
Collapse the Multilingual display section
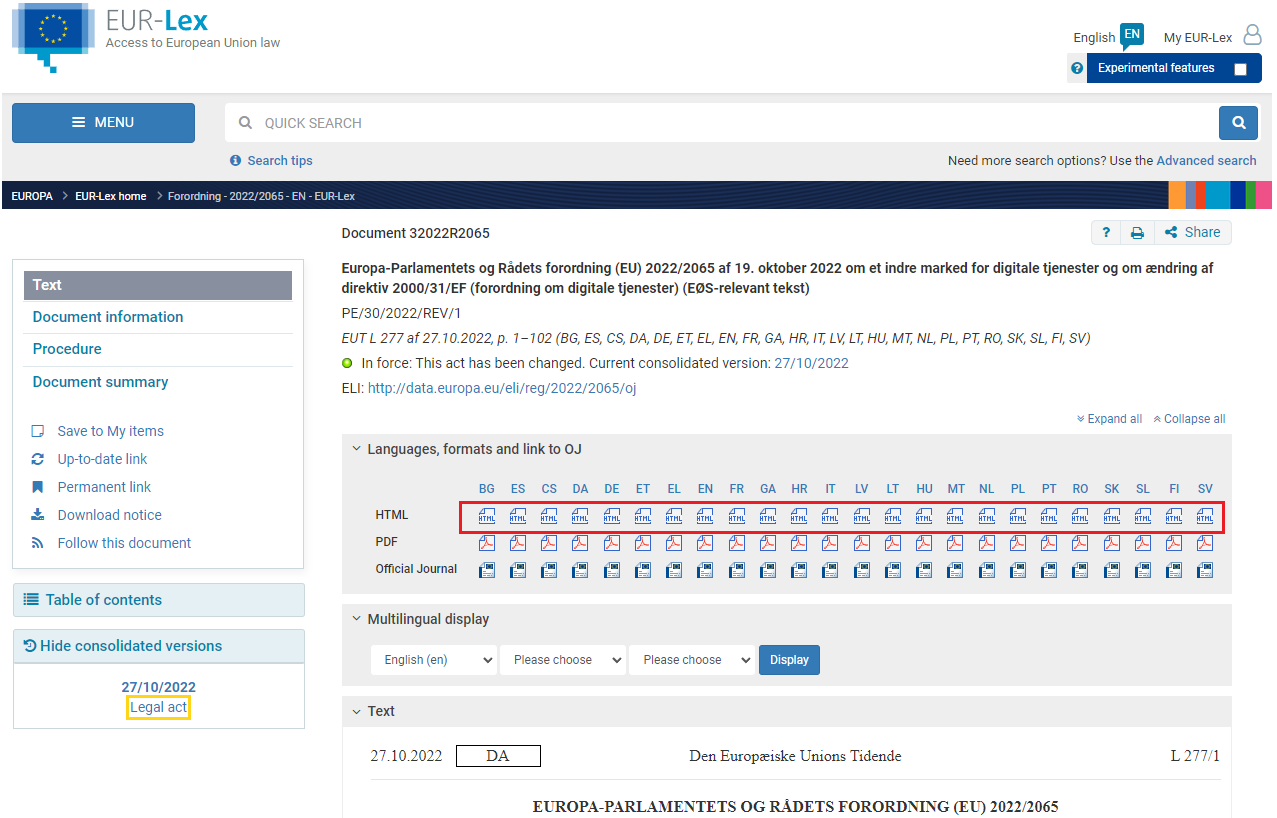[x=356, y=619]
